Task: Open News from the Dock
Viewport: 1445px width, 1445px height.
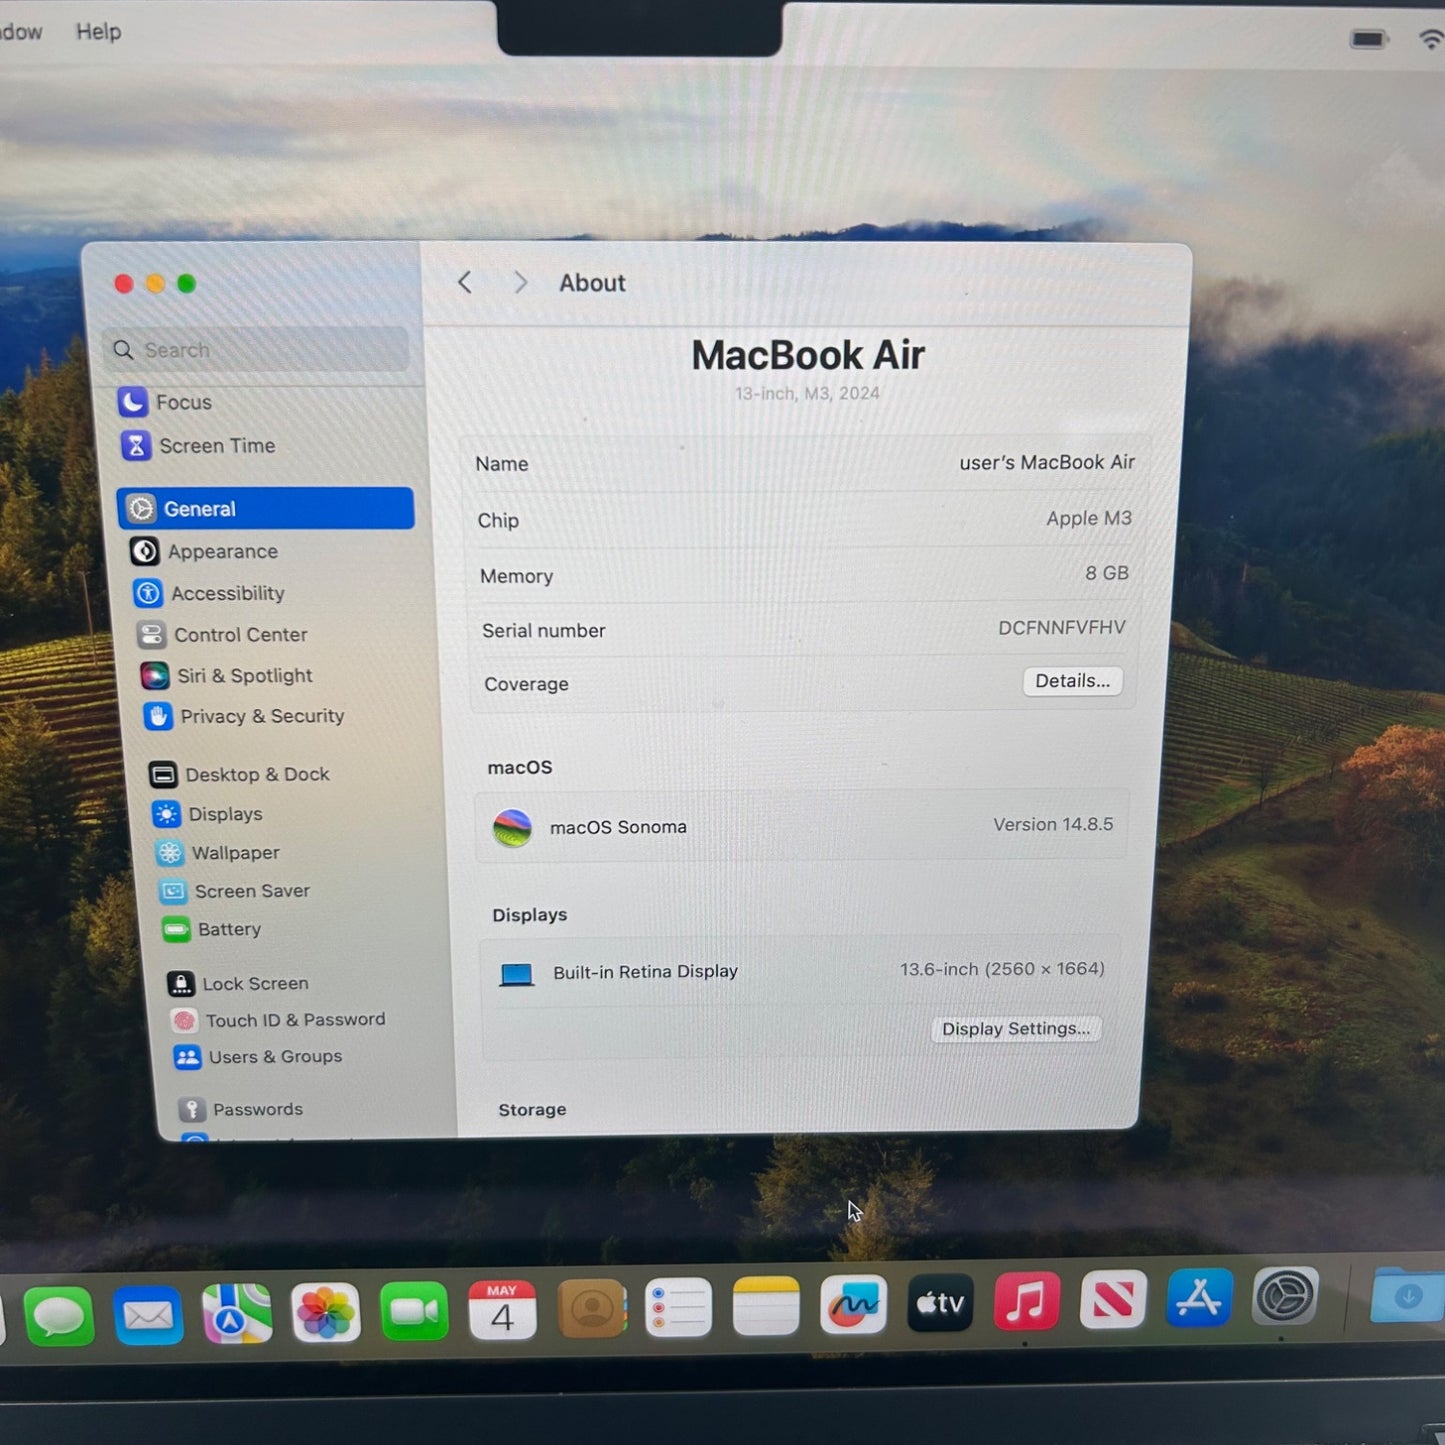Action: click(x=1113, y=1300)
